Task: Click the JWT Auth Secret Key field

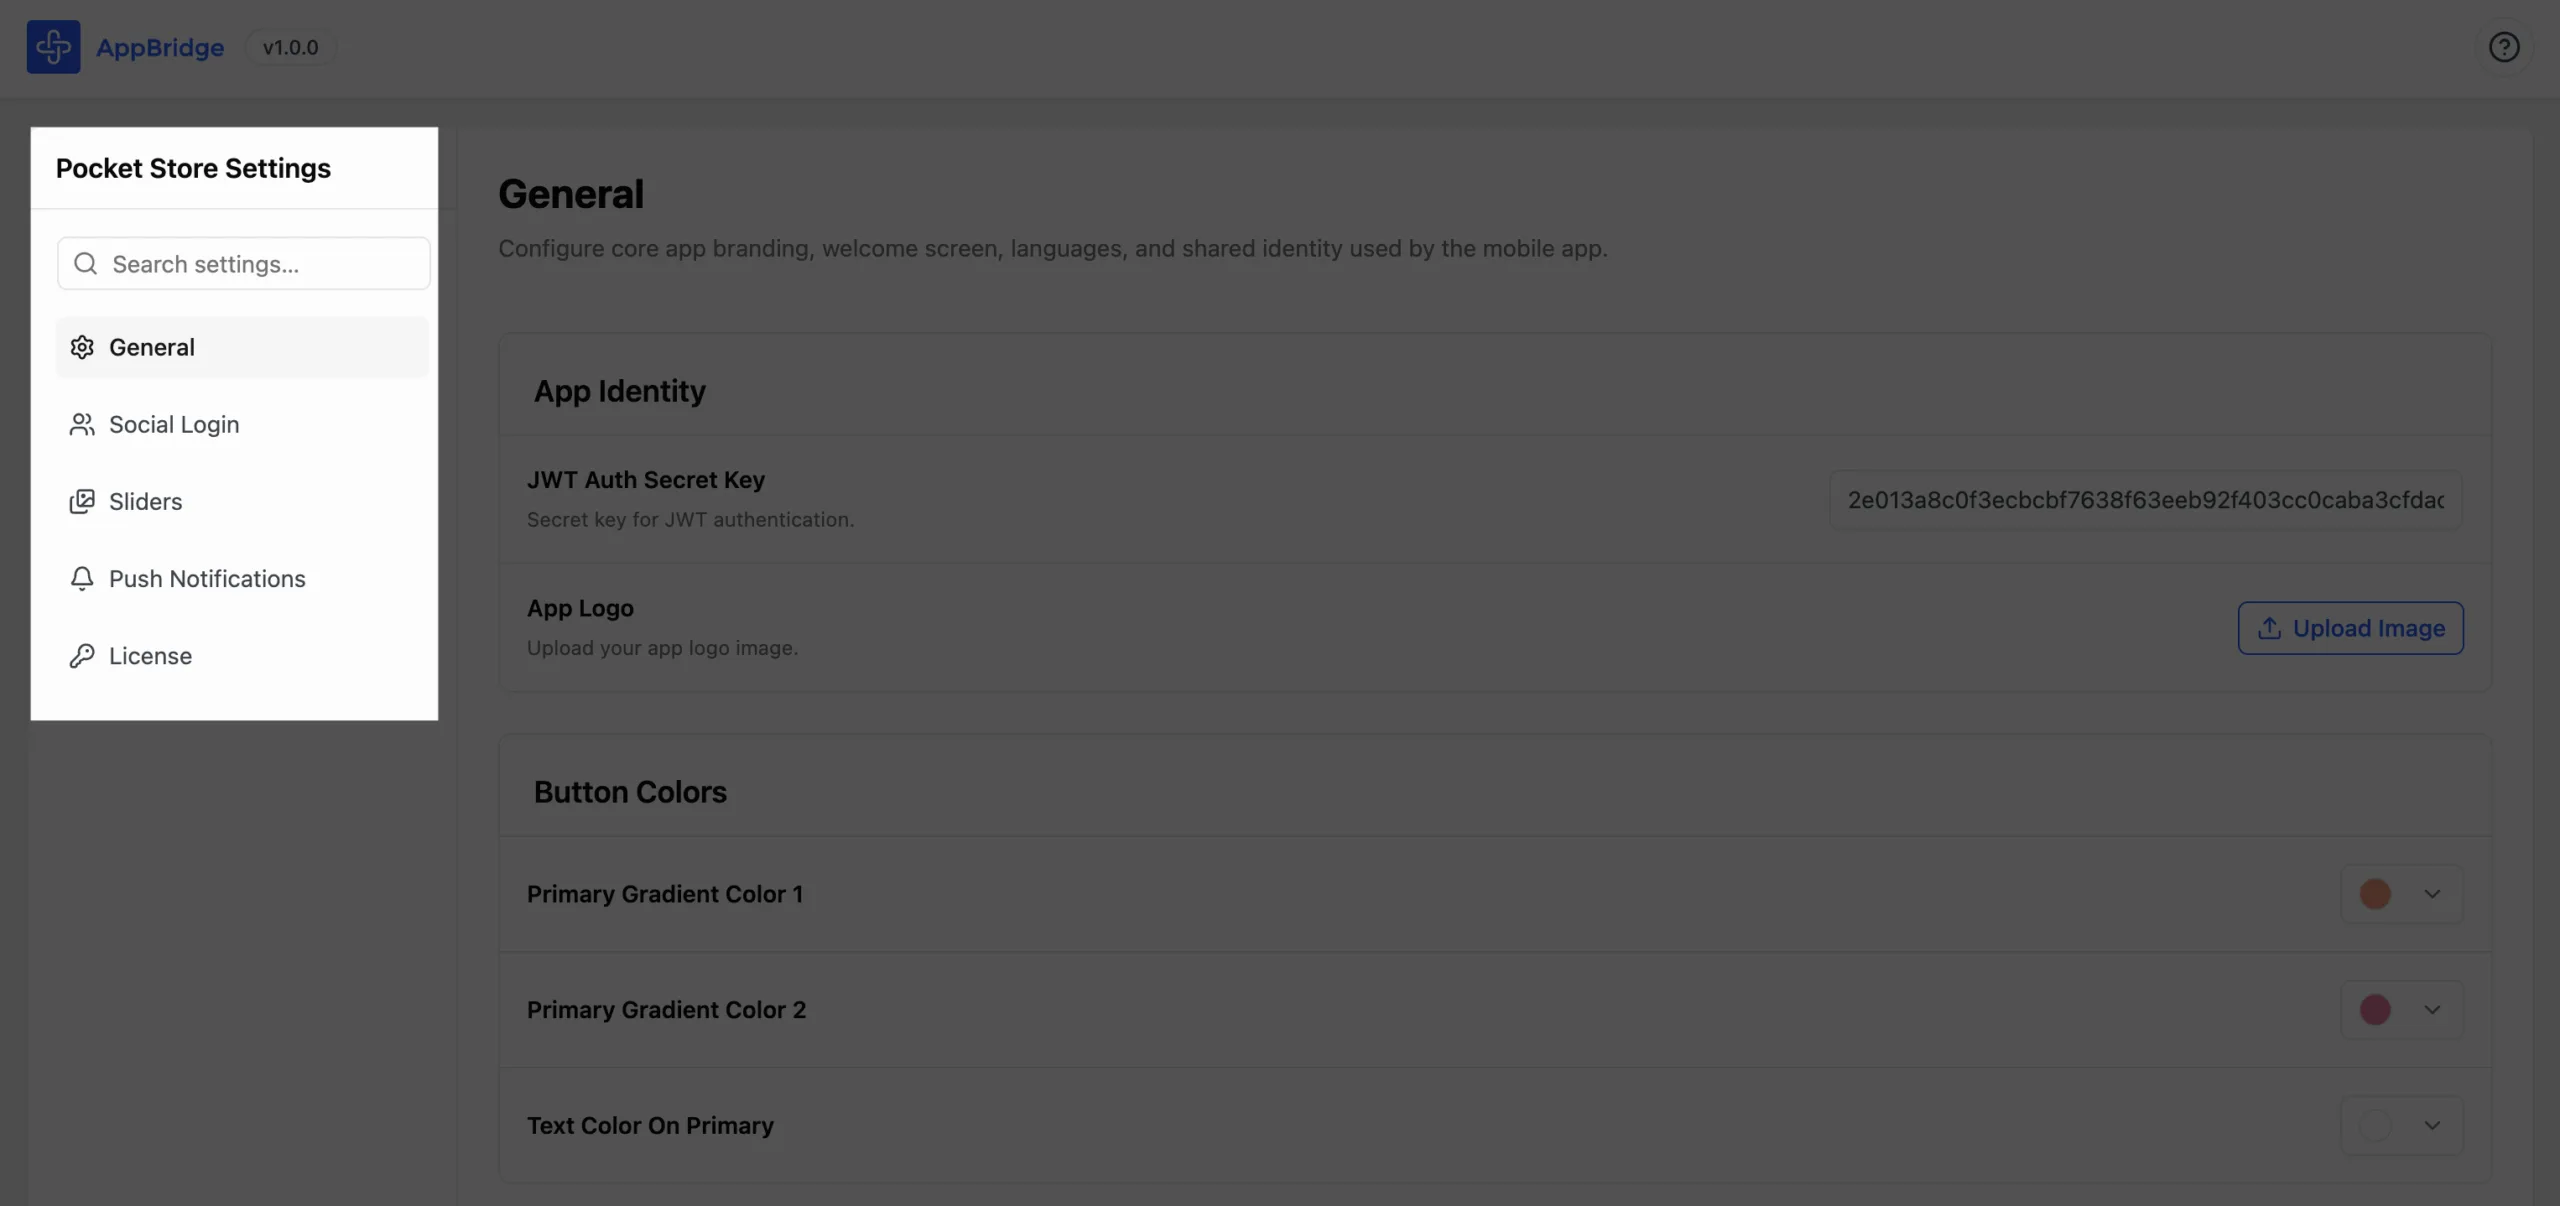Action: tap(2146, 500)
